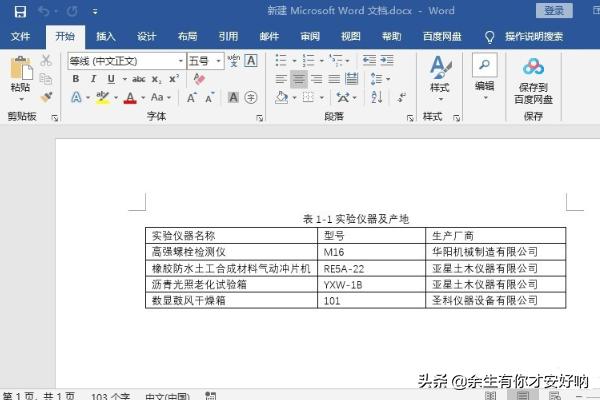Screen dimensions: 600x400
Task: Expand the 样式 styles gallery
Action: (439, 74)
